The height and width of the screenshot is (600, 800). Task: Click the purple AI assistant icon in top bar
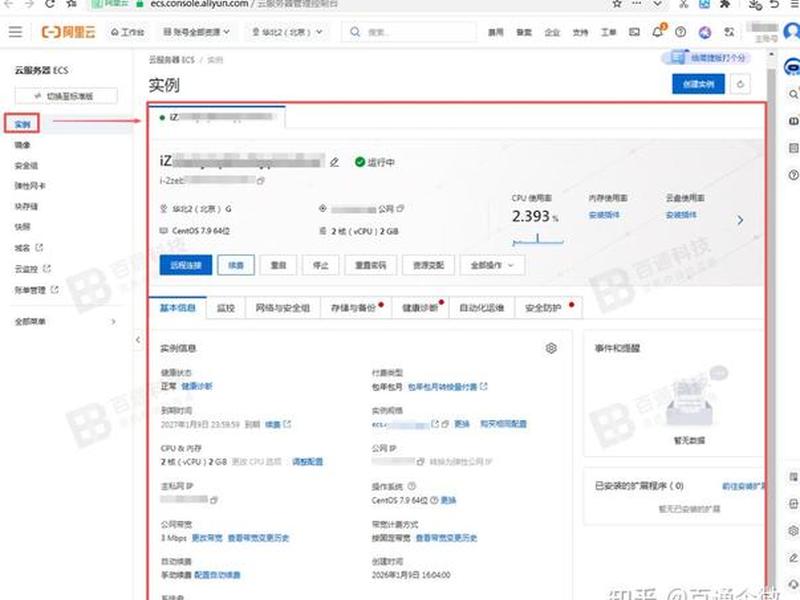click(x=705, y=32)
